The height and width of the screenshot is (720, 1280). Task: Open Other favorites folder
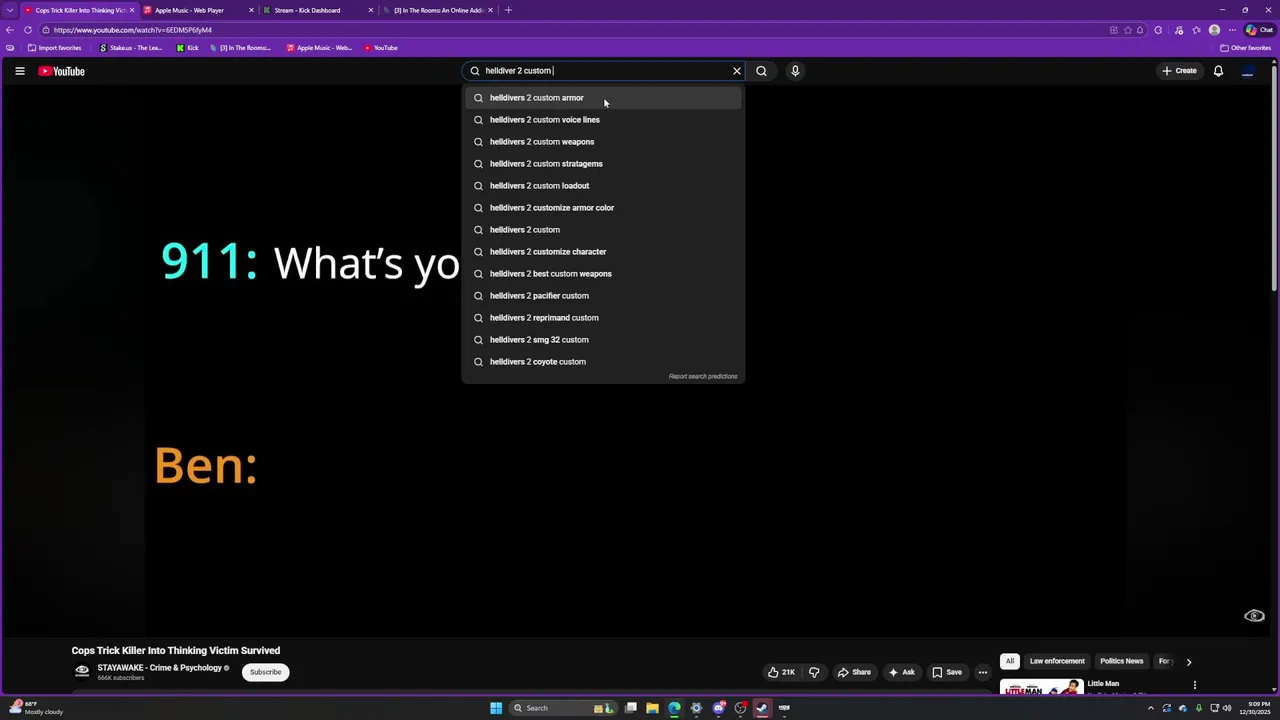(x=1245, y=48)
